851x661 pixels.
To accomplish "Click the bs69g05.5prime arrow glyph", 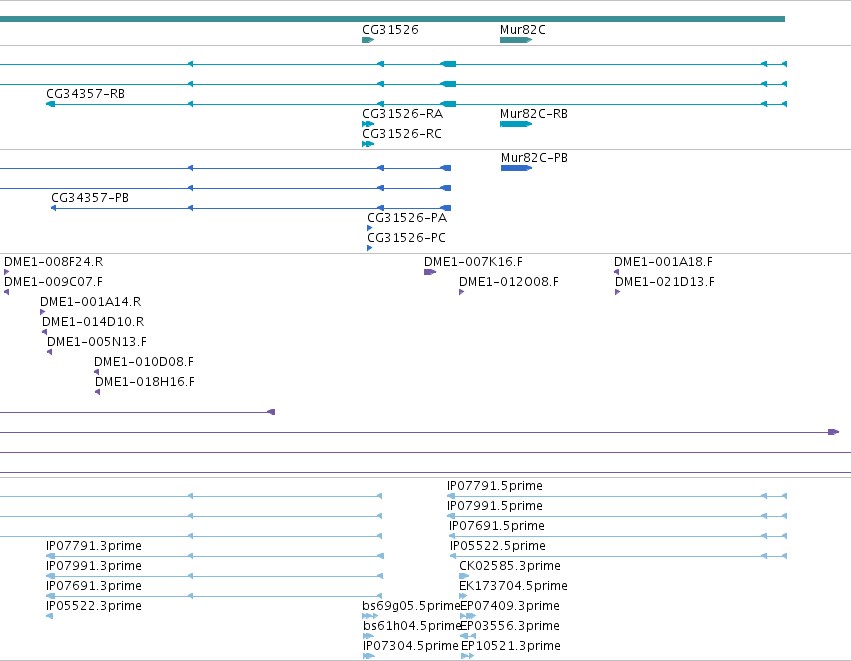I will coord(370,616).
